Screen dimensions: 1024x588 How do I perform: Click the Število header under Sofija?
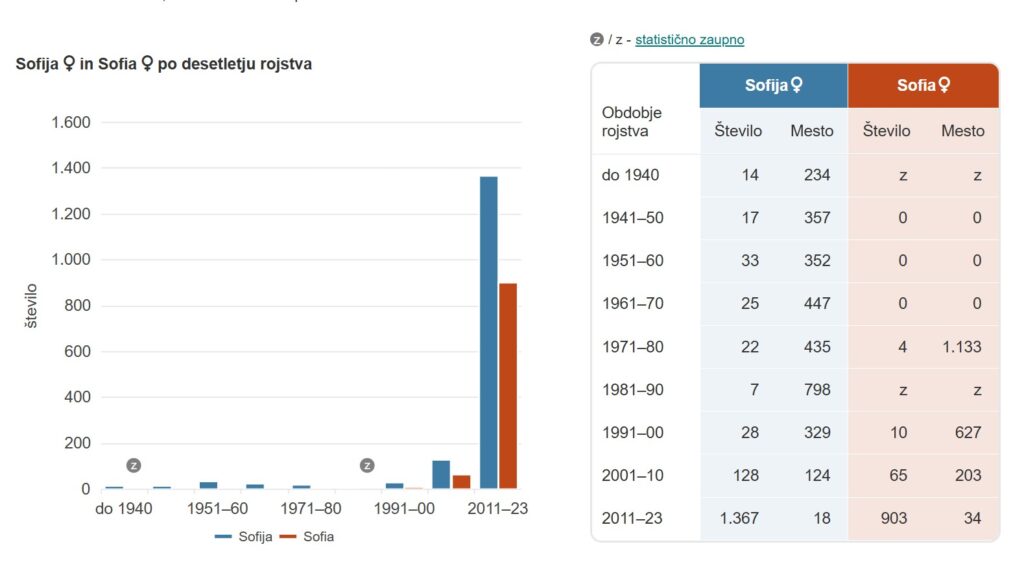(x=738, y=131)
